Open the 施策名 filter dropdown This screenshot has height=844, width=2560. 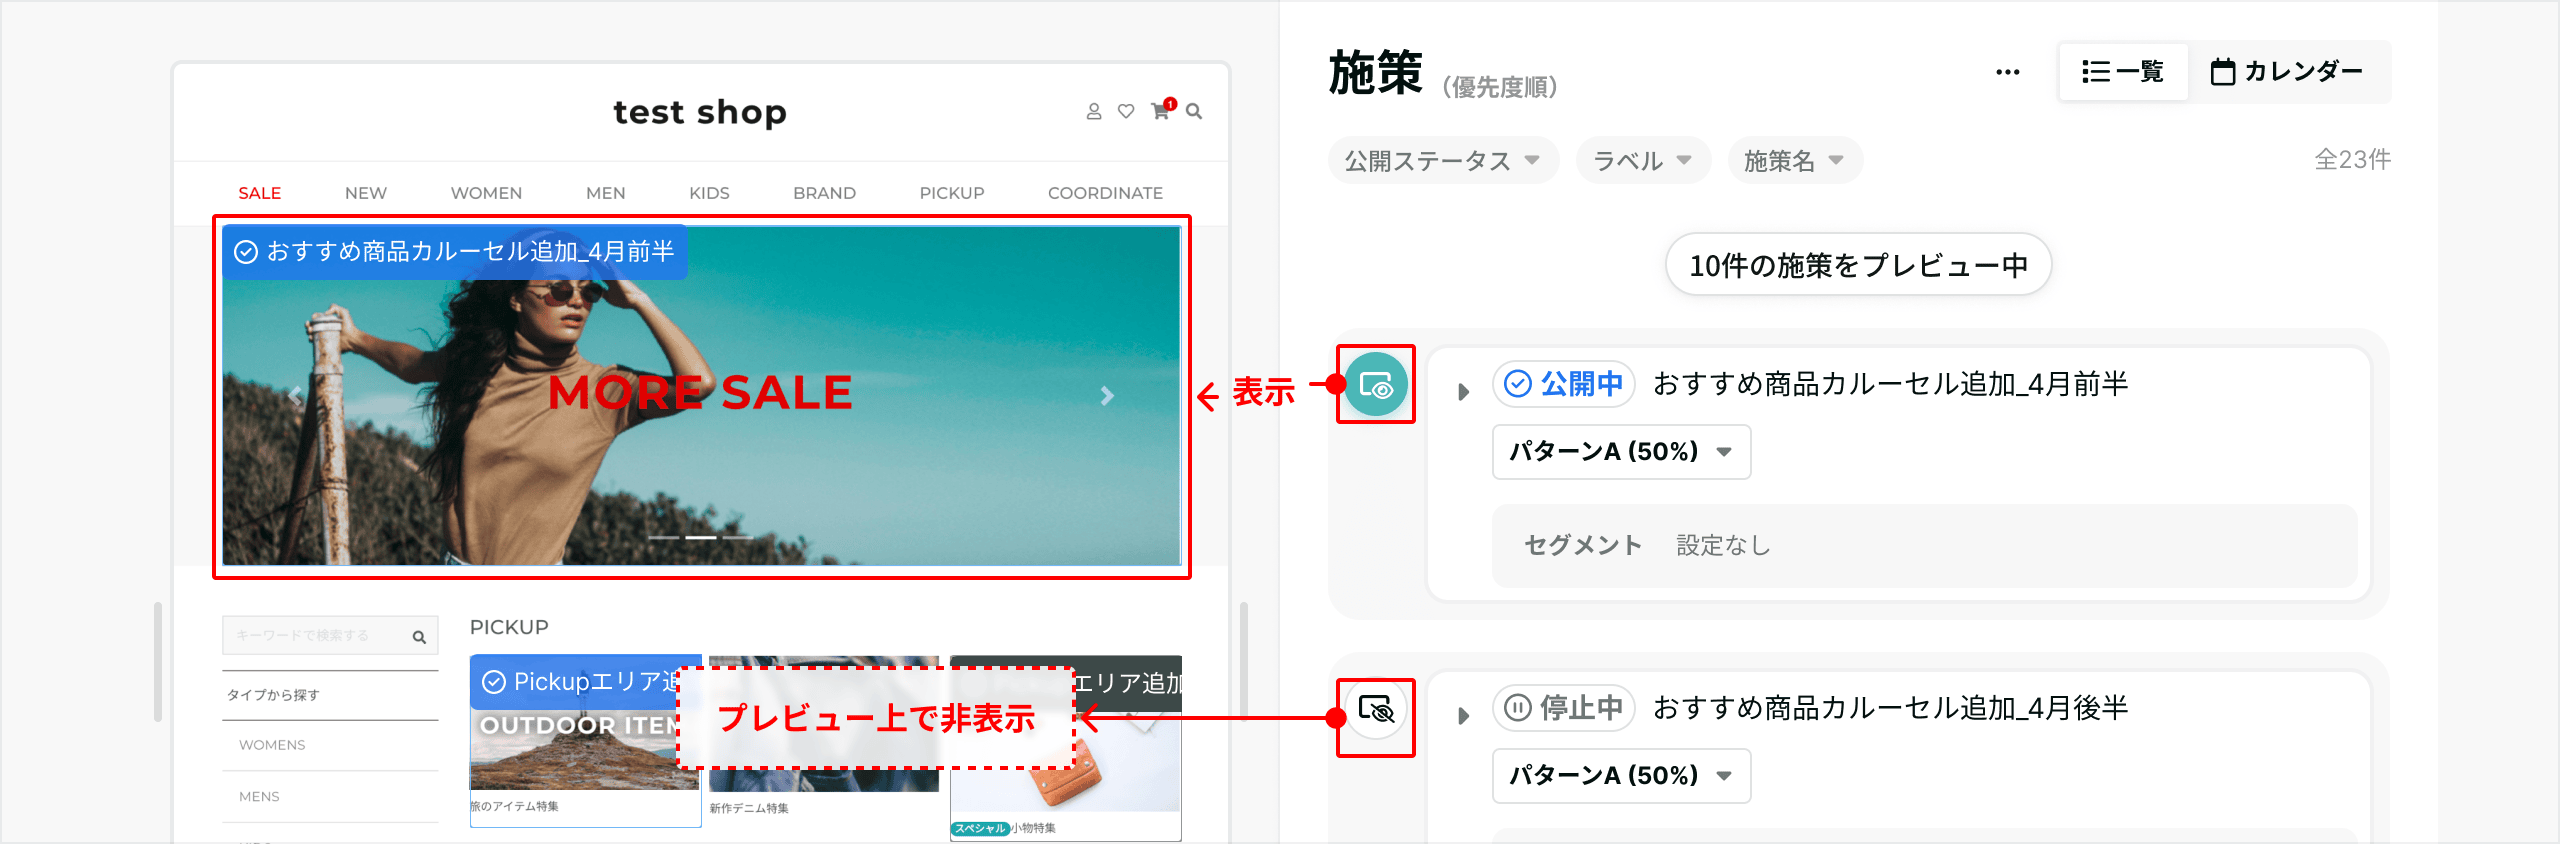coord(1794,161)
